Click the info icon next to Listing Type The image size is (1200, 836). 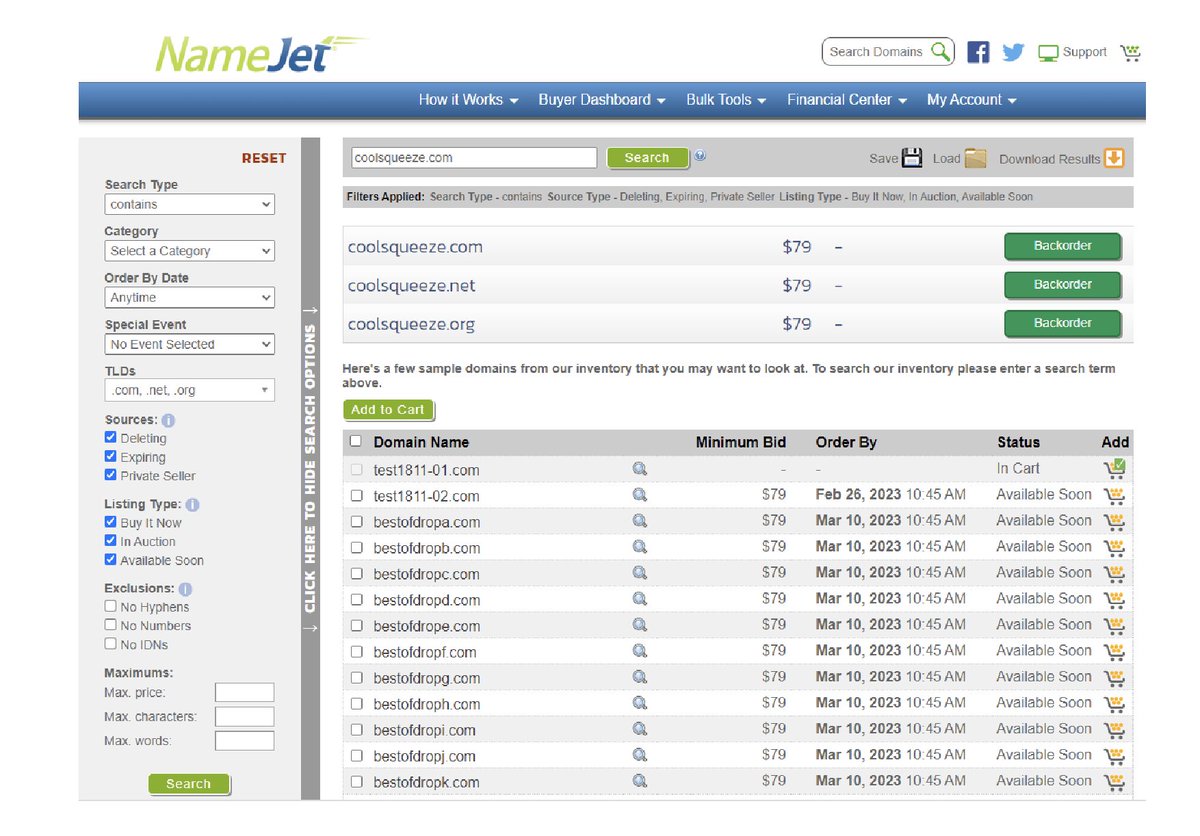(192, 505)
